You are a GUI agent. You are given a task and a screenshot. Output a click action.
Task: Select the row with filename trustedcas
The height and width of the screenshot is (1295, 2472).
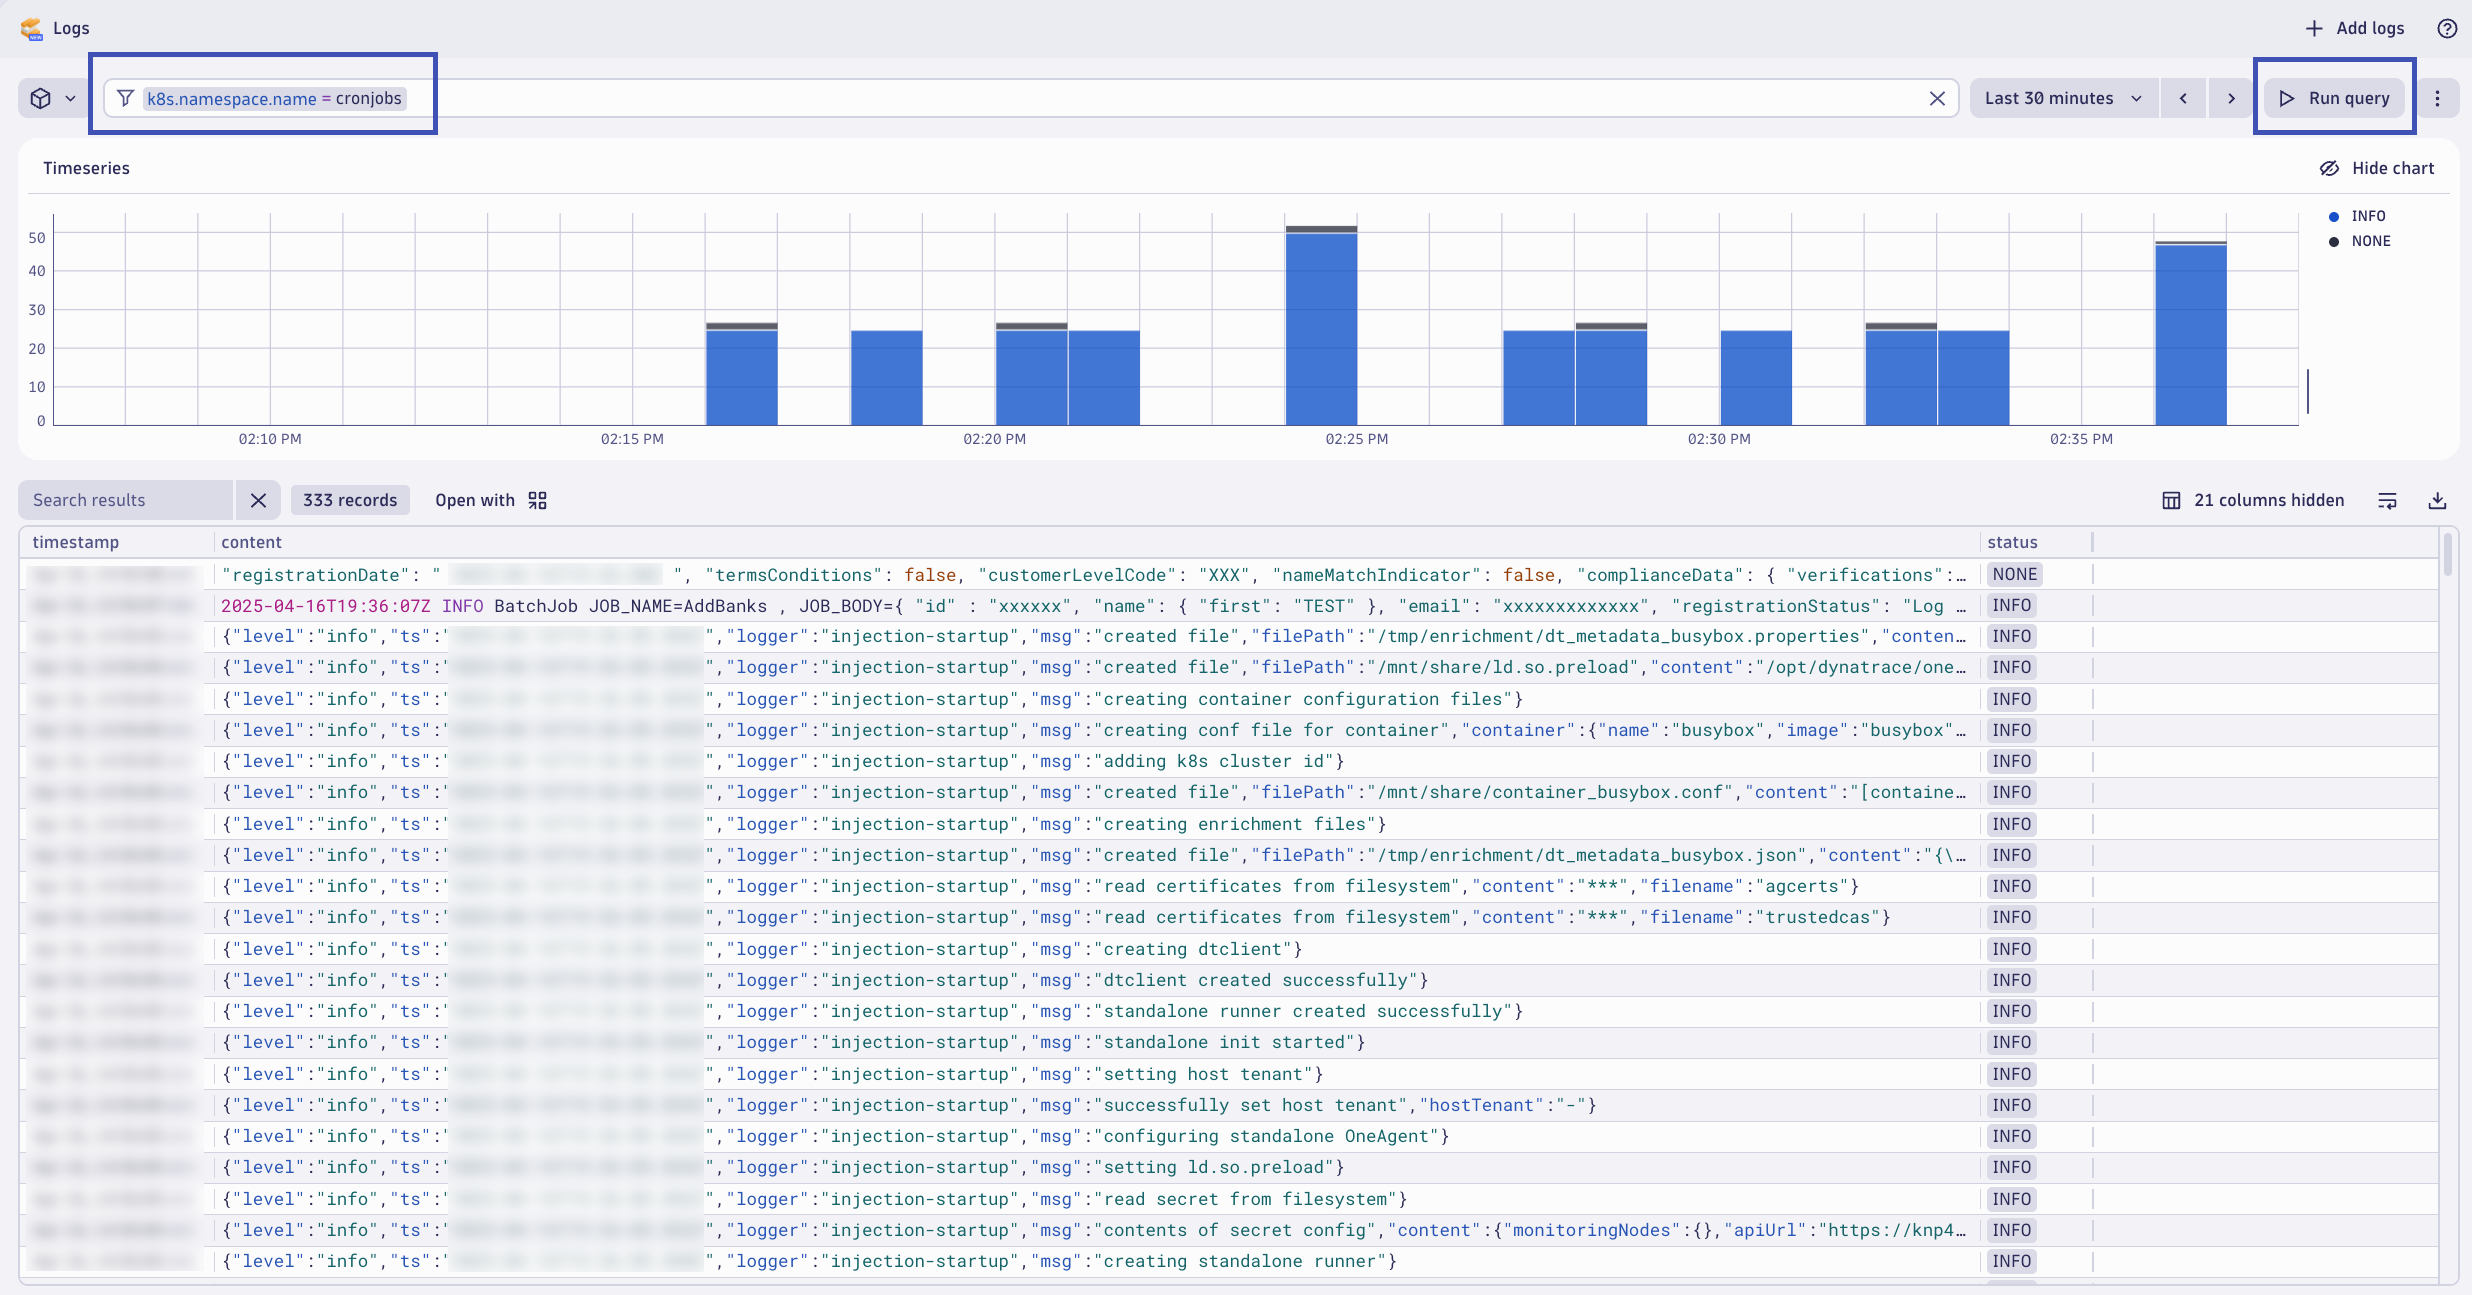click(1229, 918)
